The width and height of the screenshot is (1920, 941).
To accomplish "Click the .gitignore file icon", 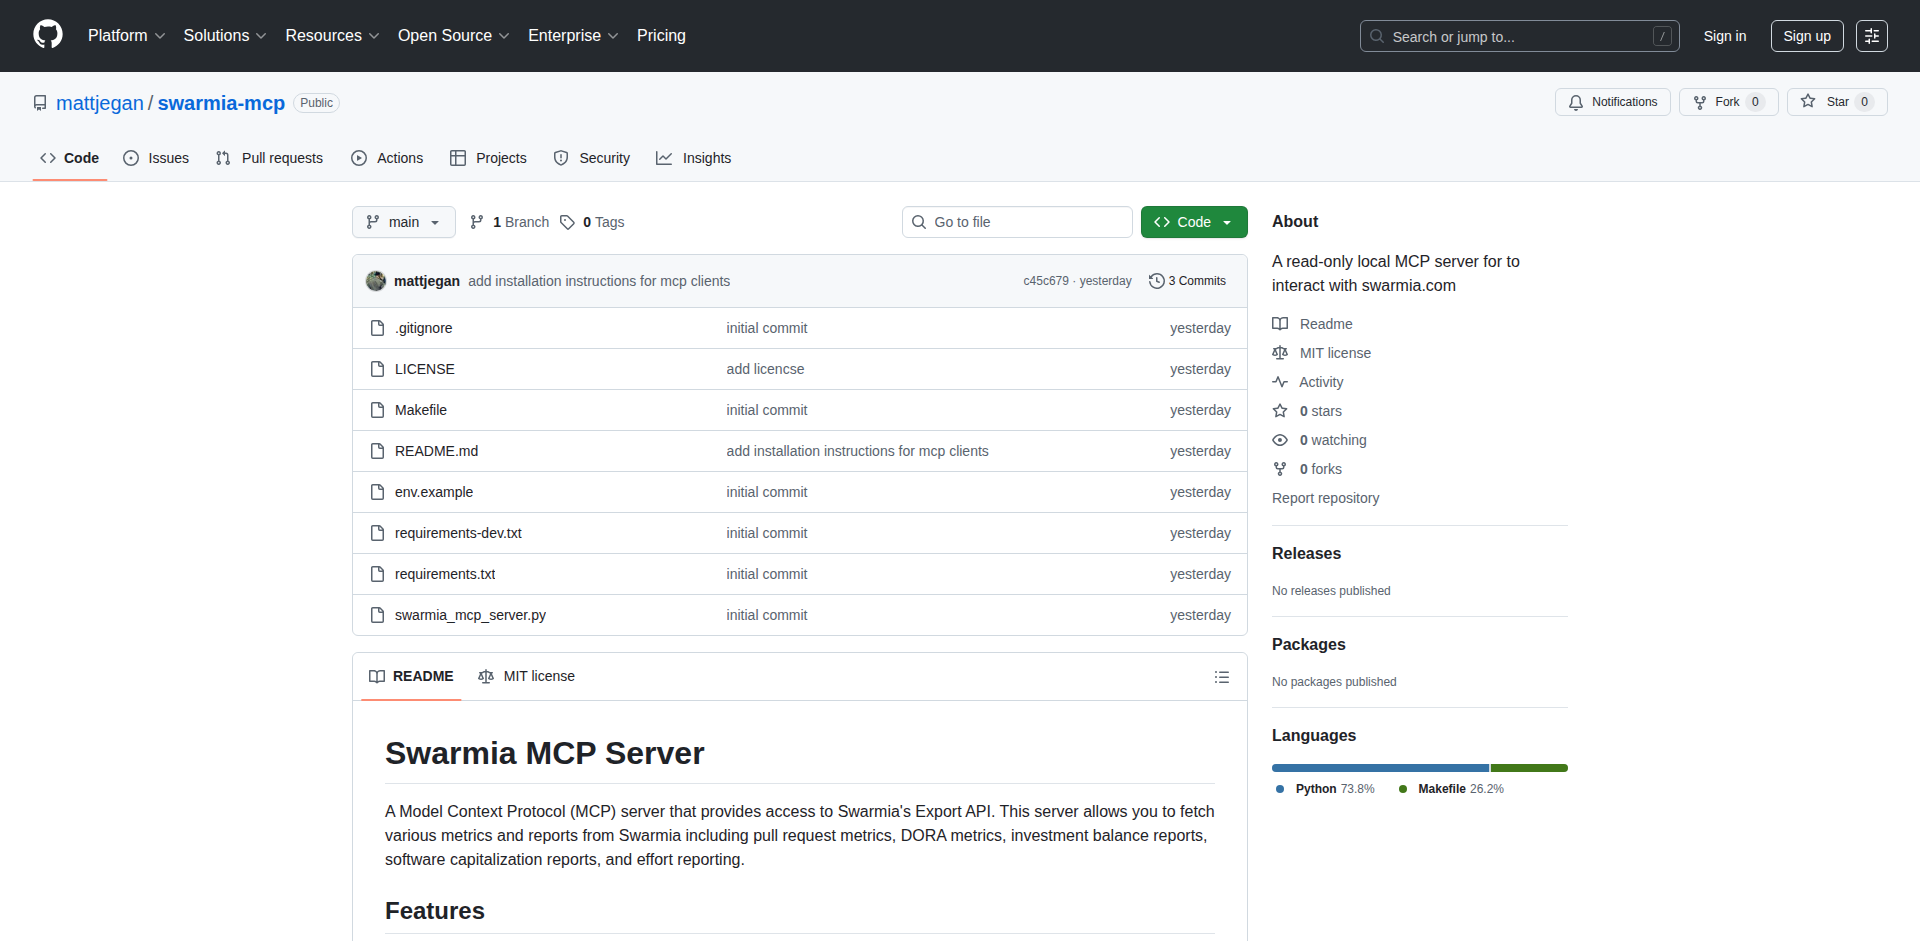I will 377,328.
